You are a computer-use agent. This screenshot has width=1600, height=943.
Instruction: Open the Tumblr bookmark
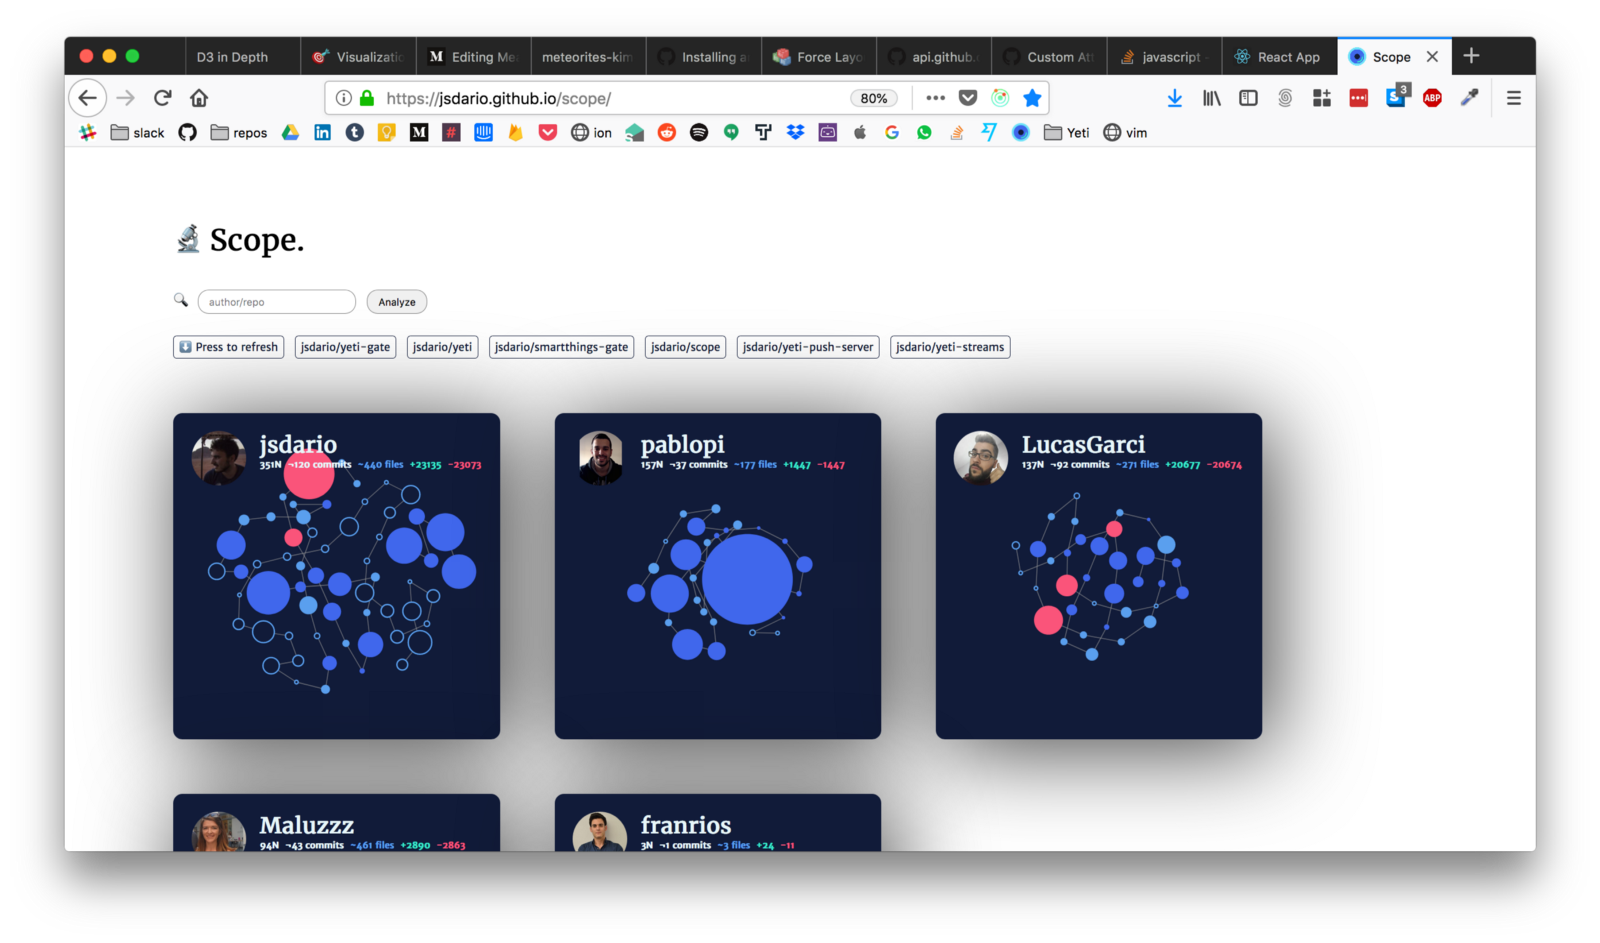click(355, 133)
